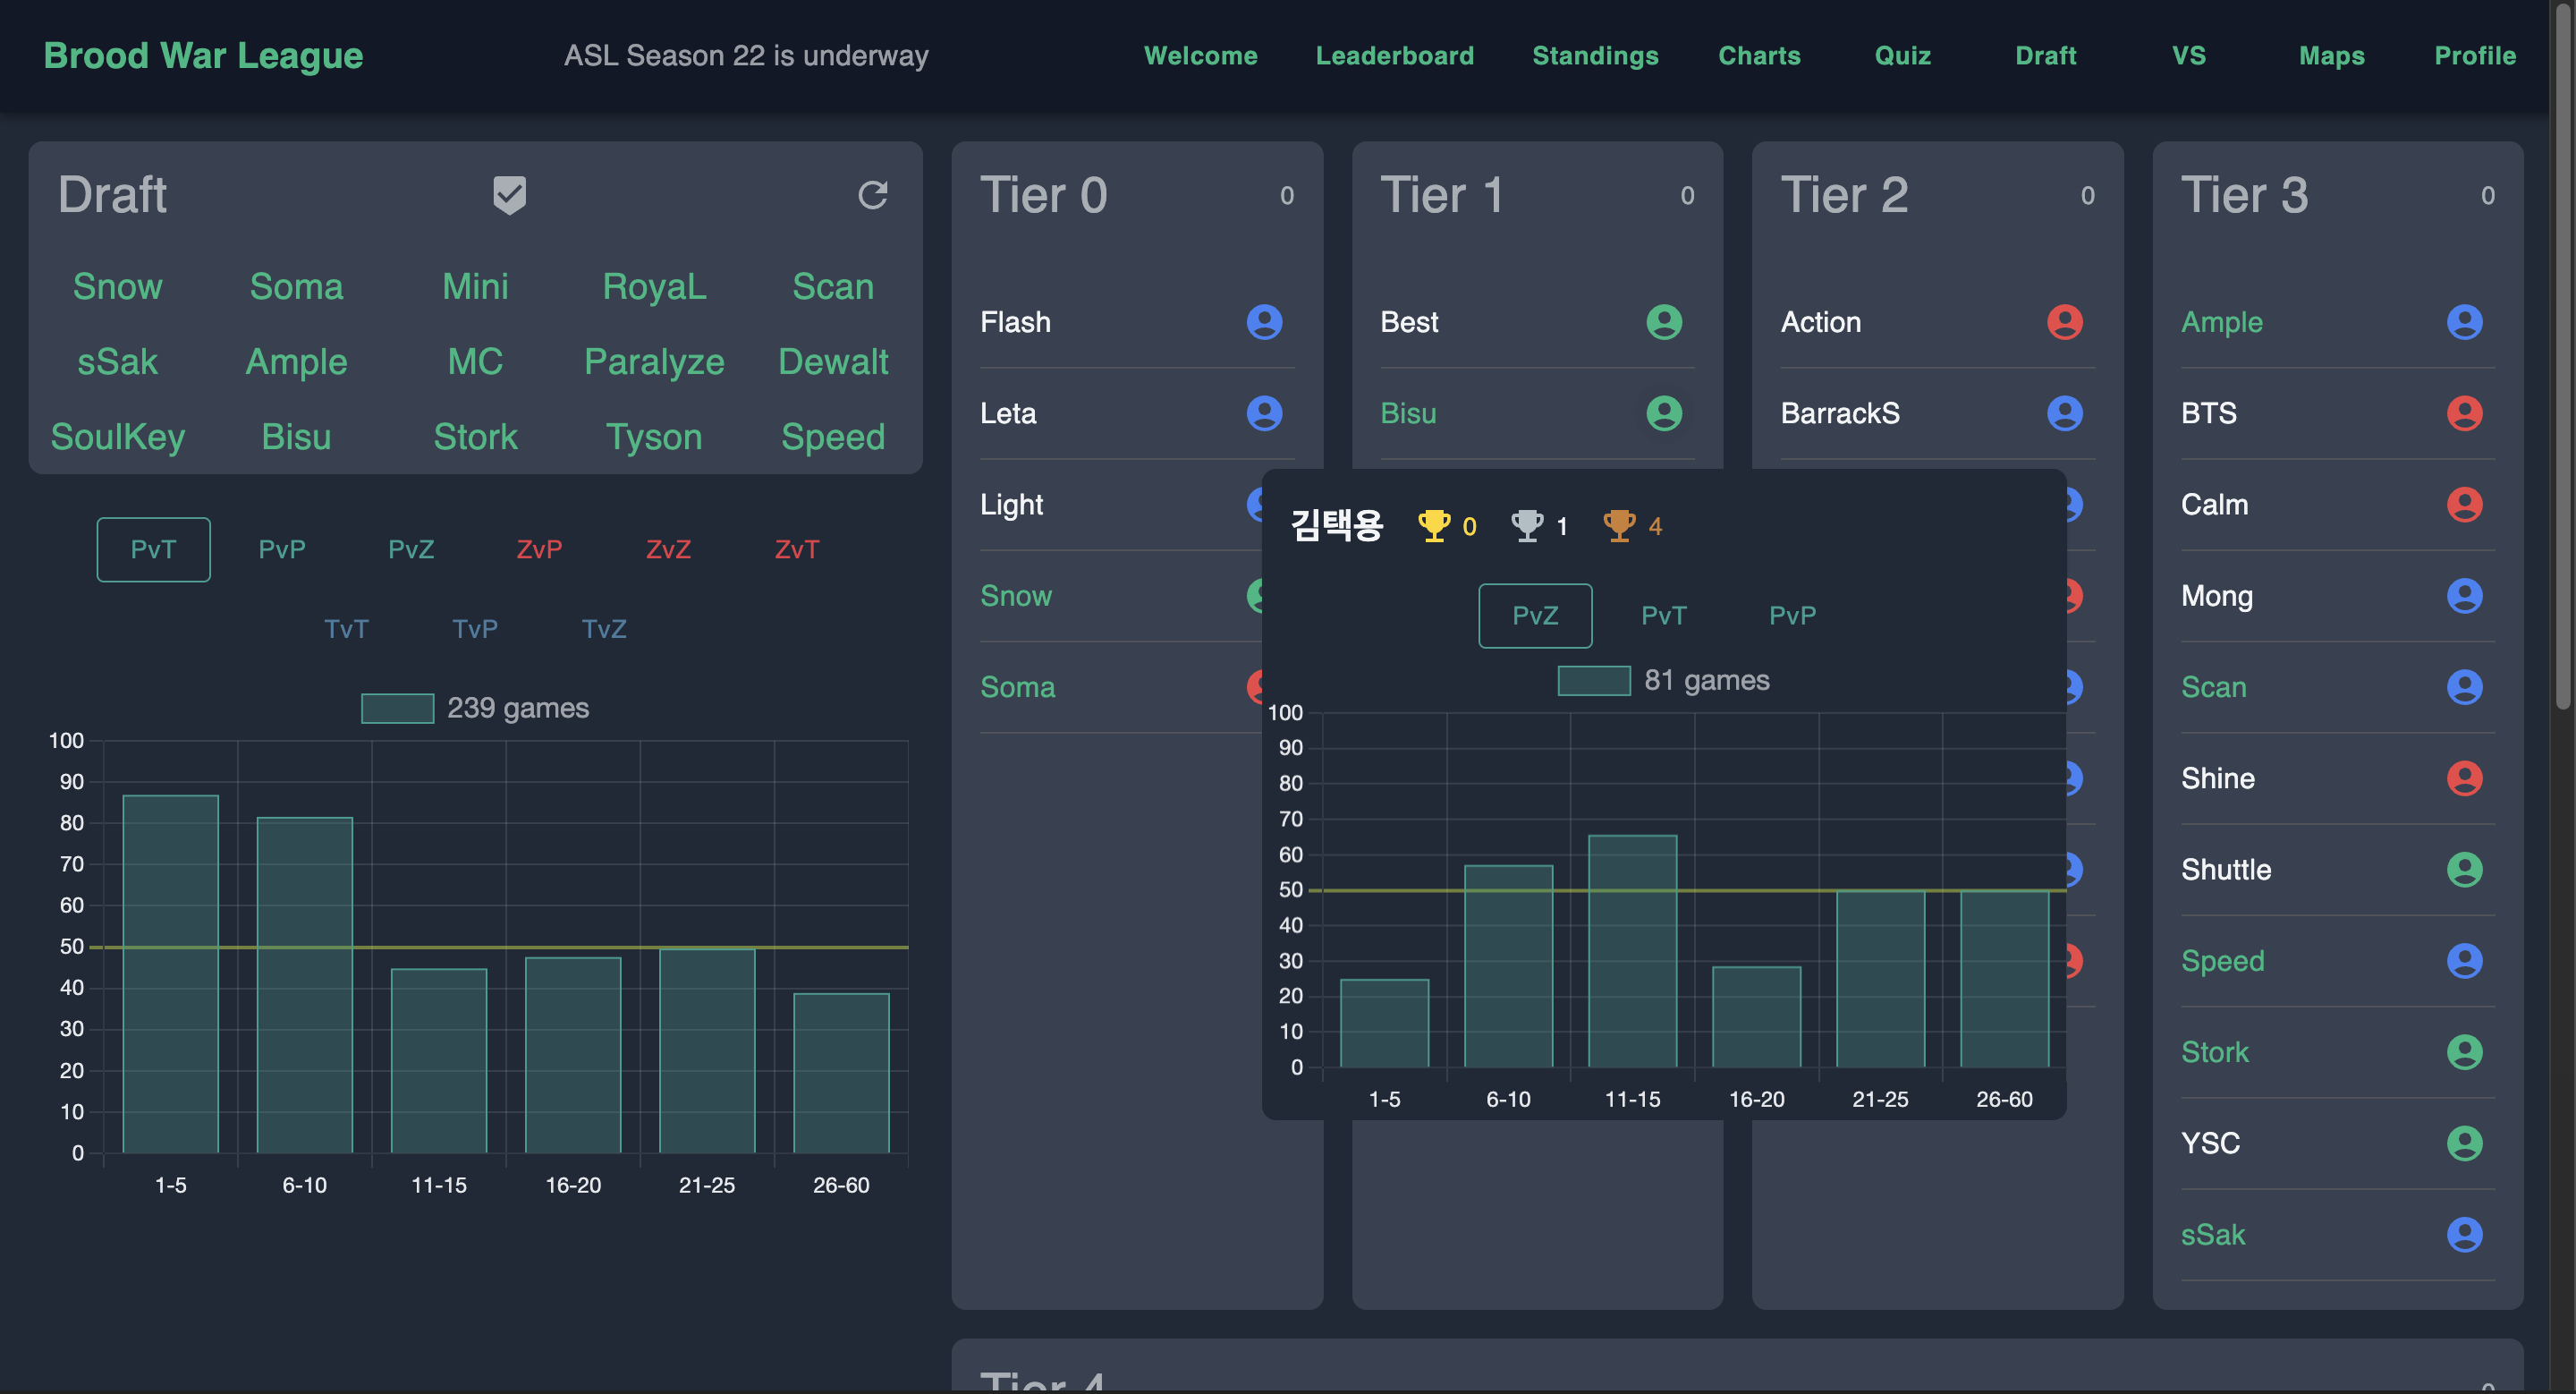The height and width of the screenshot is (1394, 2576).
Task: Click Ample's blue player icon in Tier 3
Action: 2464,322
